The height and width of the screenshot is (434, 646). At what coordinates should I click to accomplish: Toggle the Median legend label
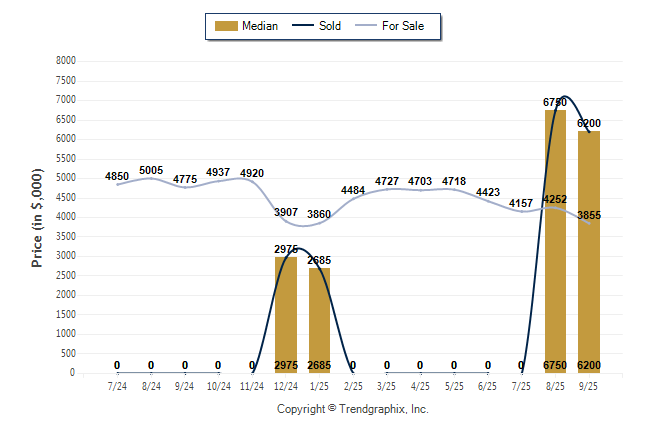[260, 26]
